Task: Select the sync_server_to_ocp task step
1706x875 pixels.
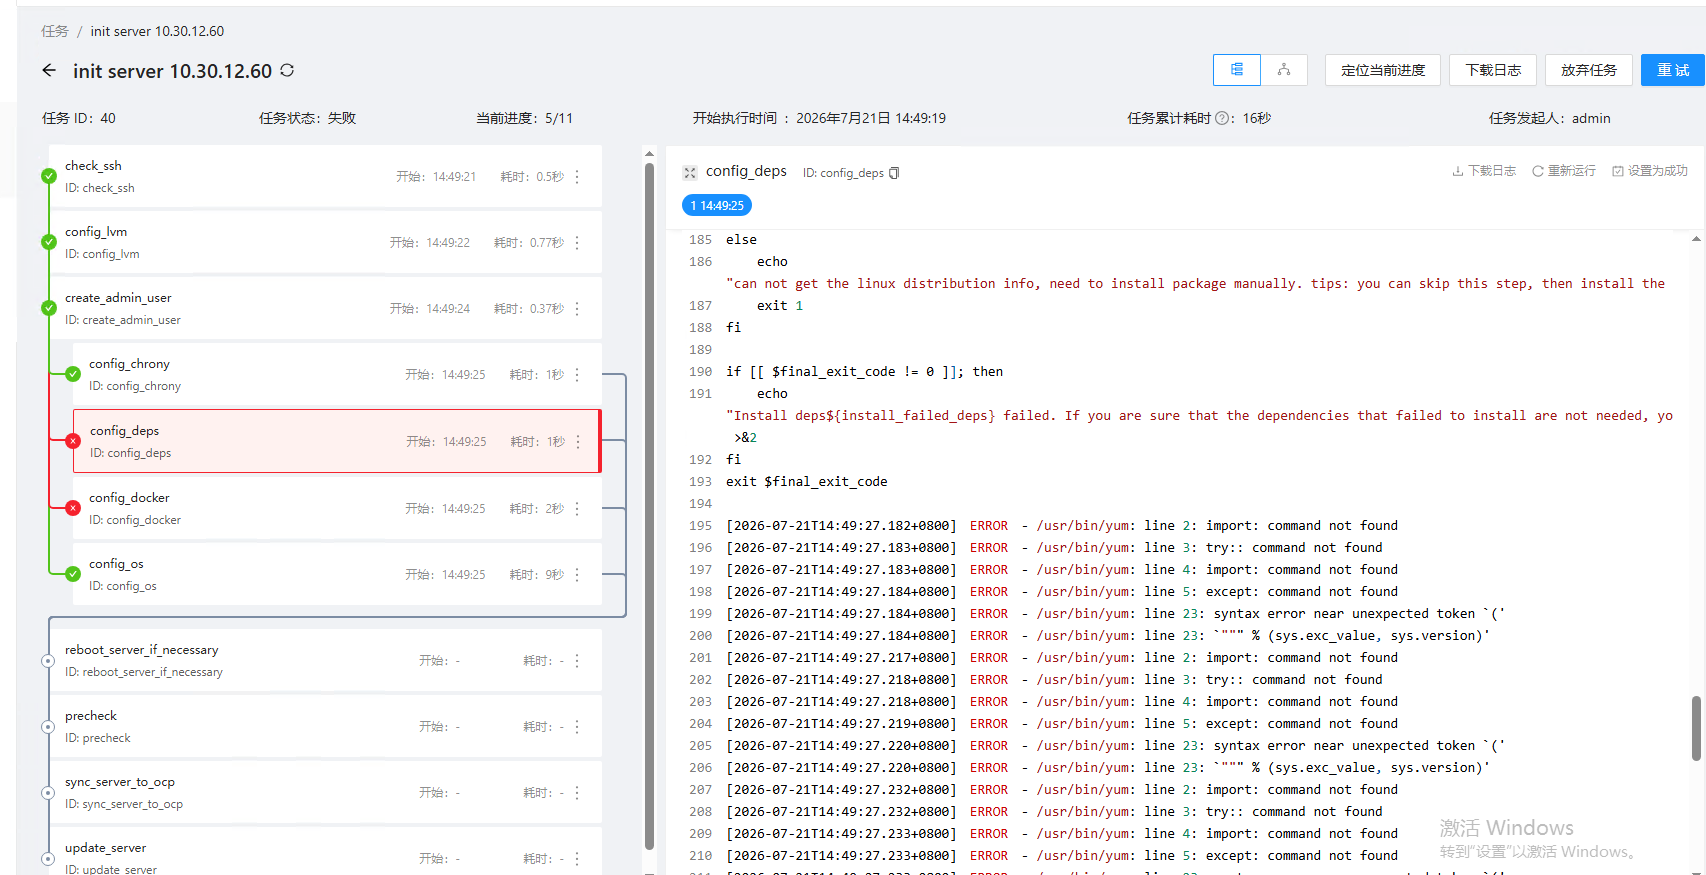Action: pyautogui.click(x=325, y=792)
